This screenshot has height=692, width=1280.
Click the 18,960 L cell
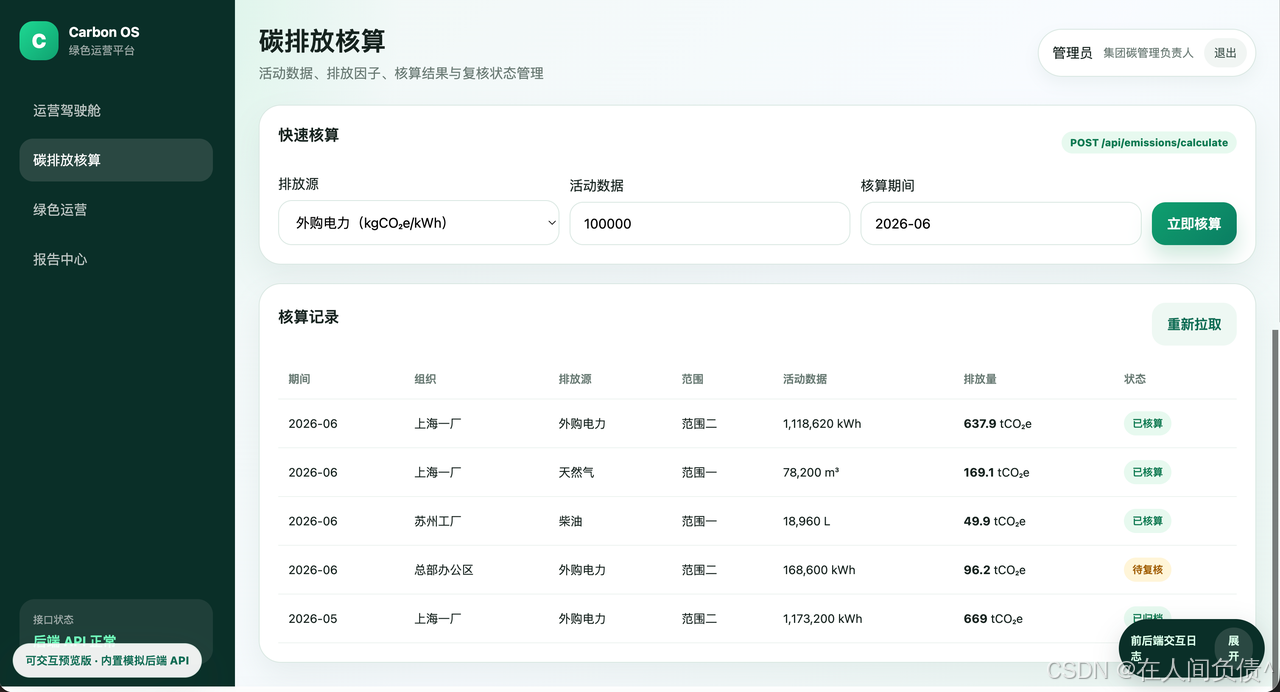pyautogui.click(x=807, y=521)
